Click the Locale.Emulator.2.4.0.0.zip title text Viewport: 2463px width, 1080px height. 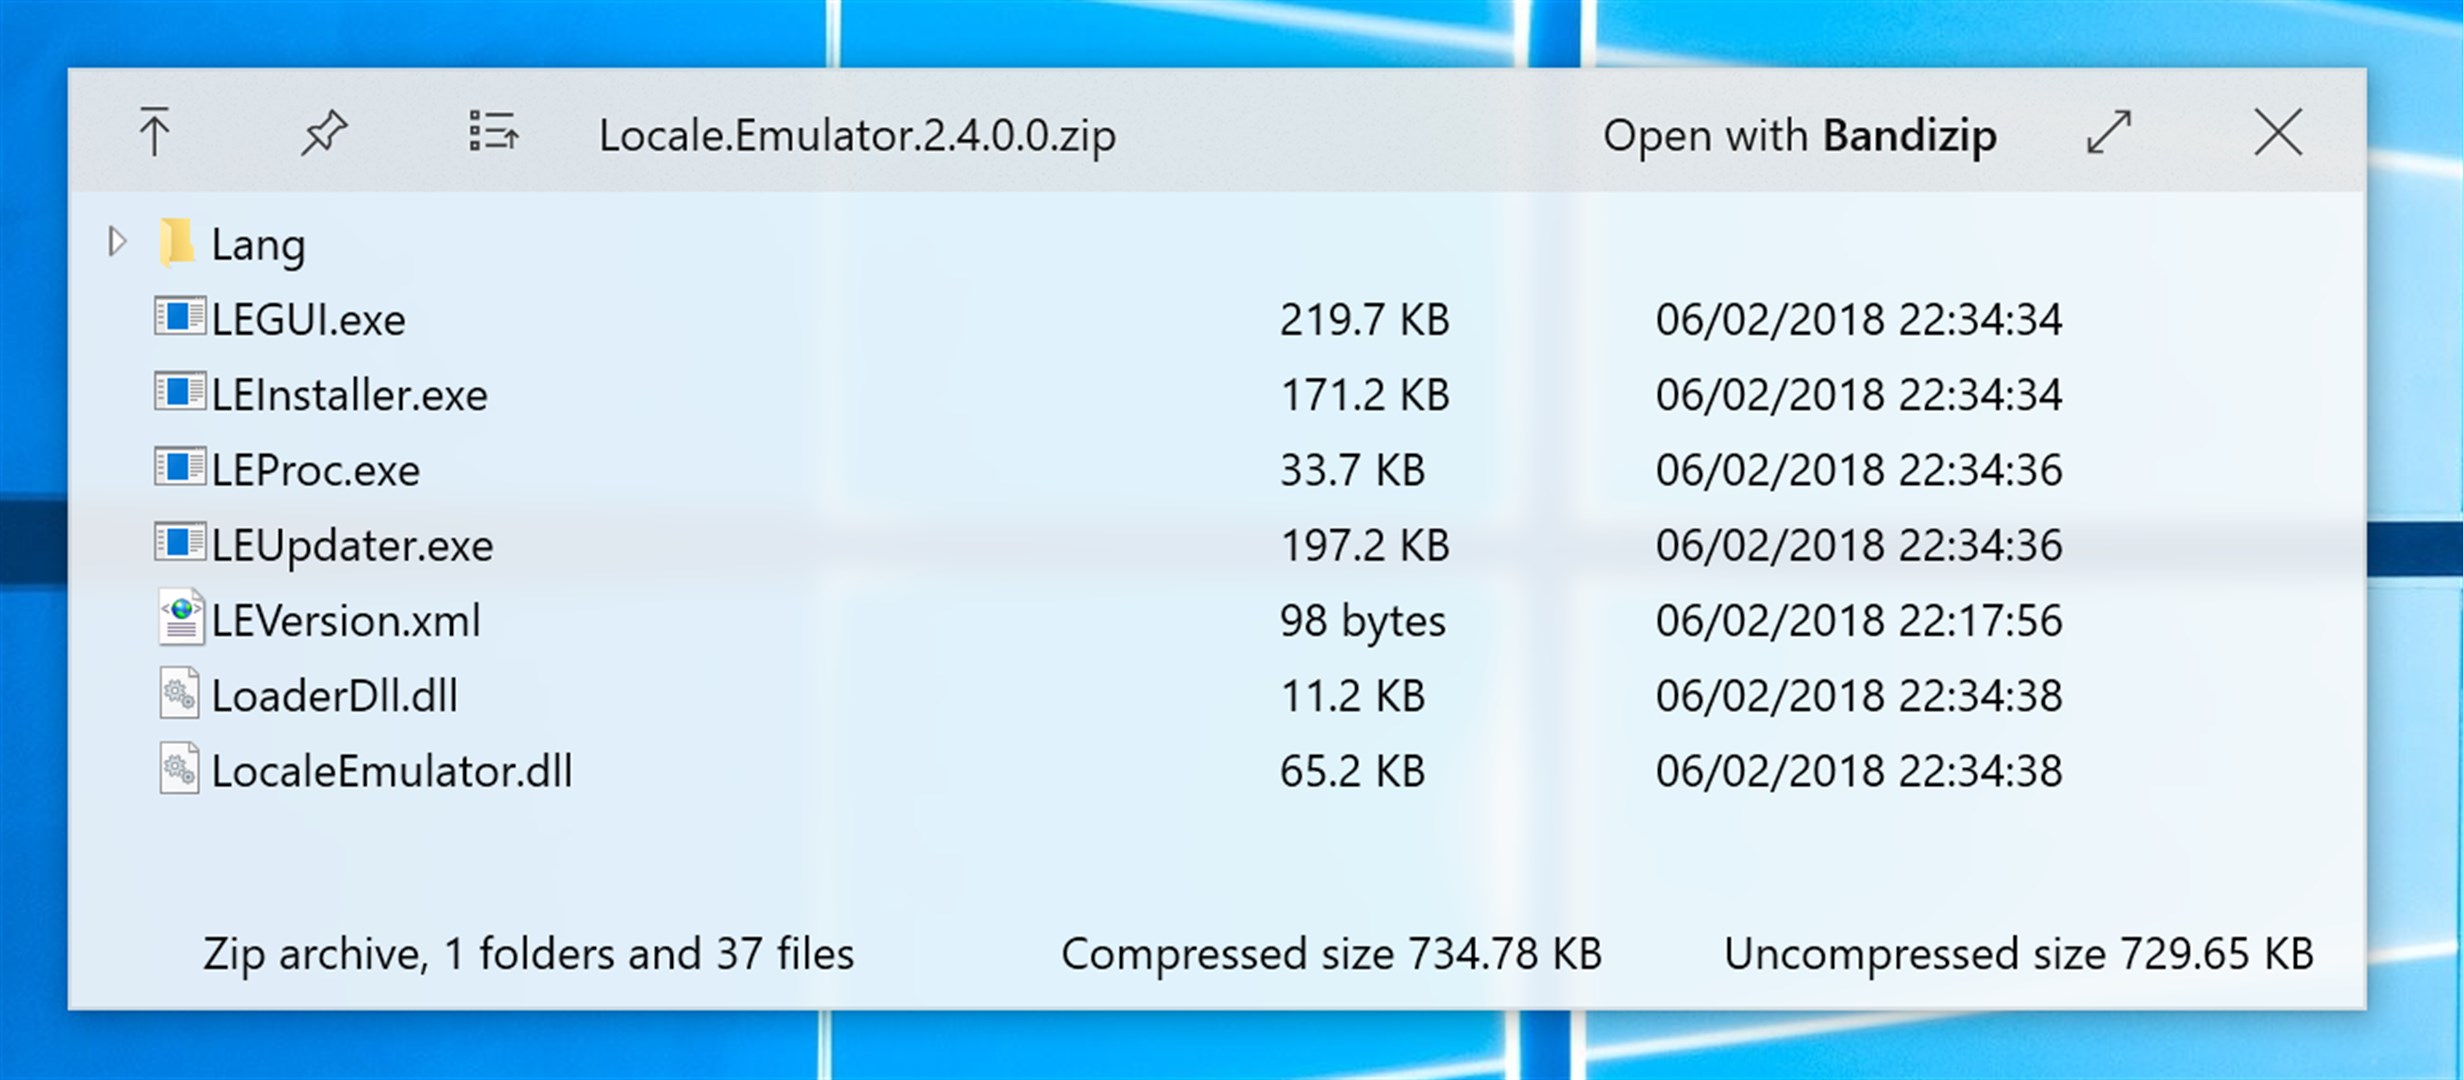click(x=857, y=135)
